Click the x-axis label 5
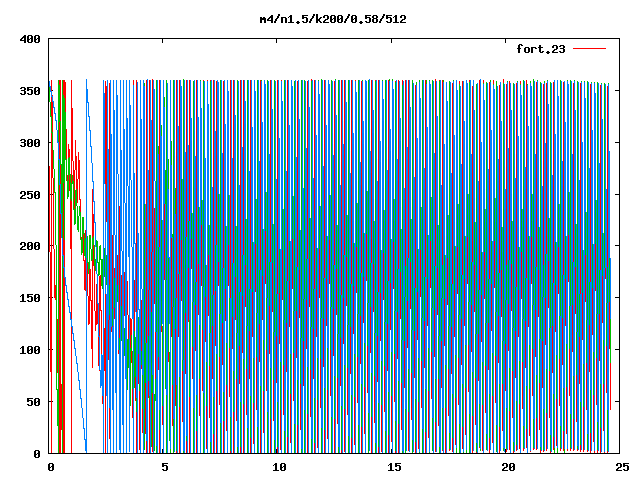Screen dimensions: 640x480 click(165, 467)
